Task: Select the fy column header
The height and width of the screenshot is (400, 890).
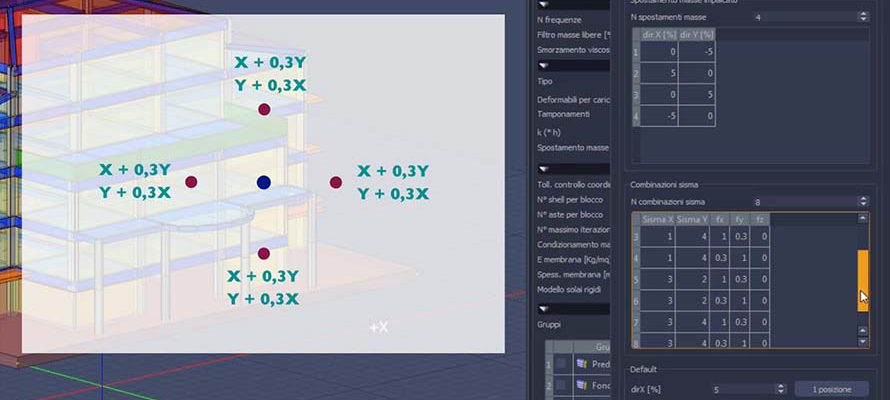Action: [740, 219]
